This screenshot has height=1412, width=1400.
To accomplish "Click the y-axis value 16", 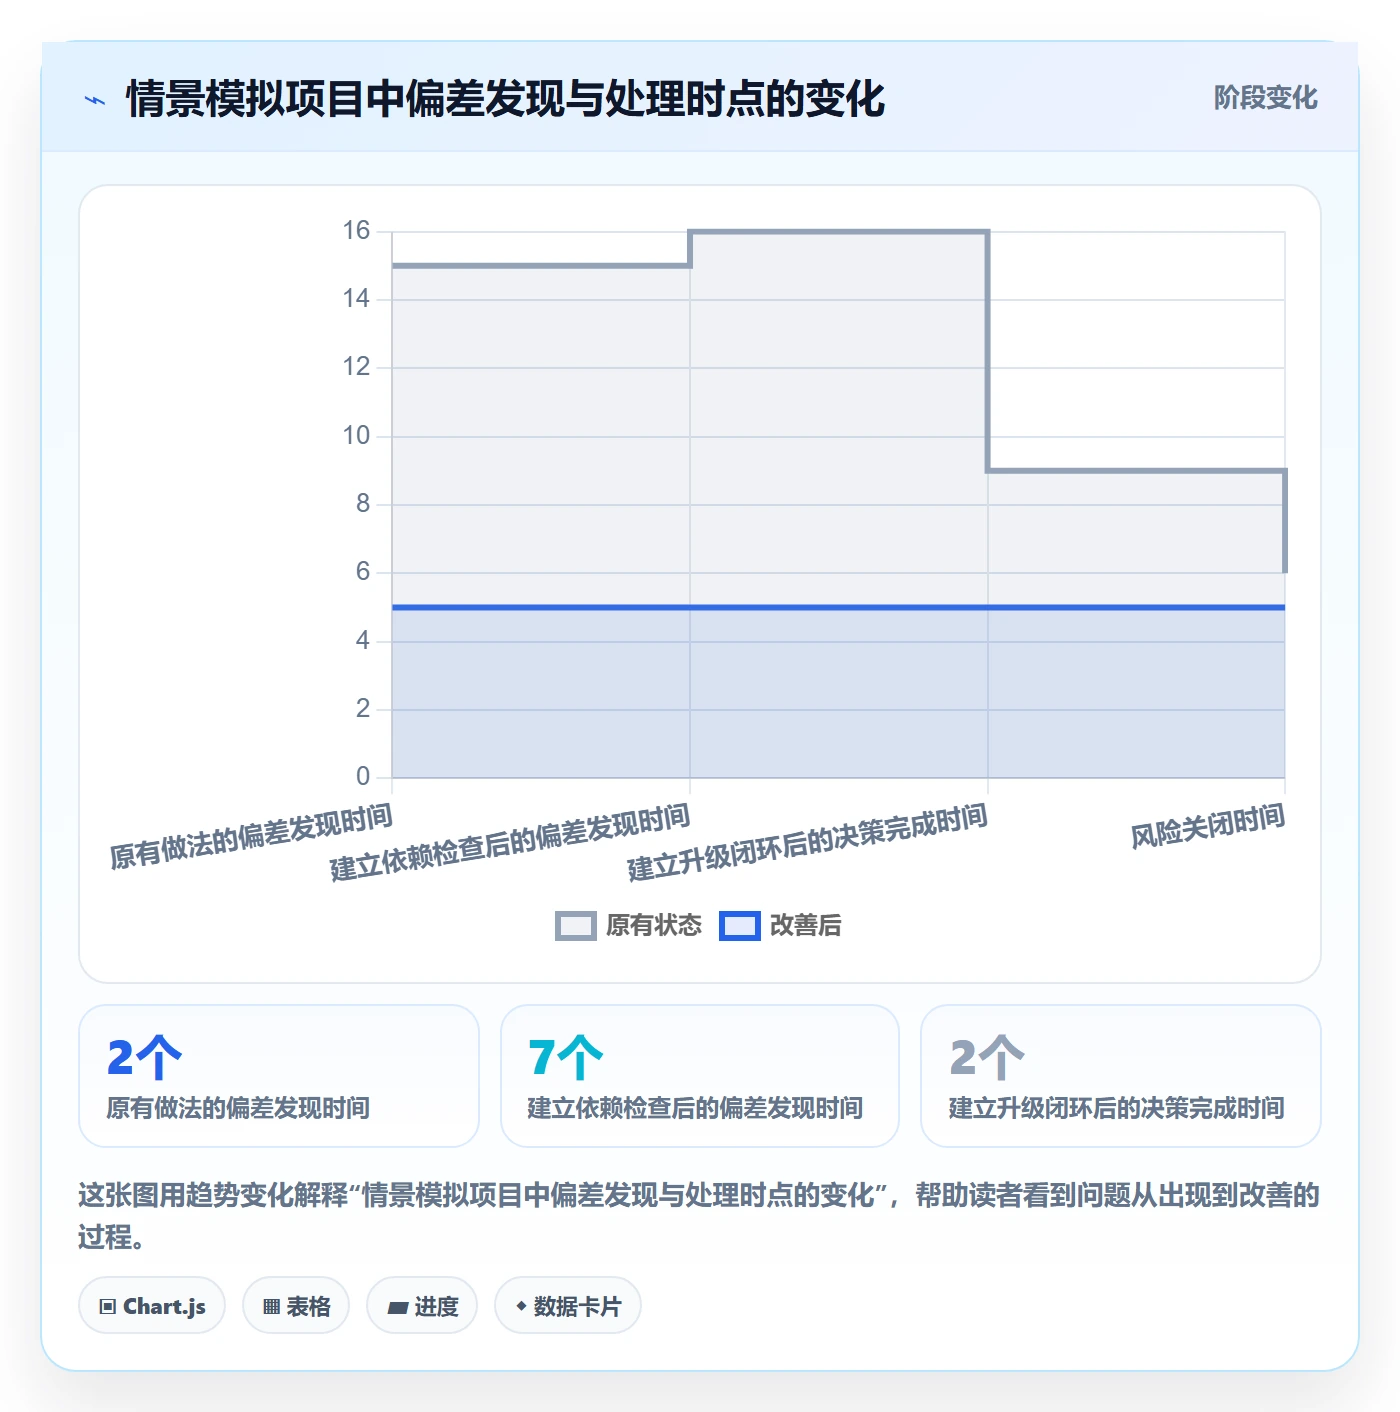I will click(356, 231).
